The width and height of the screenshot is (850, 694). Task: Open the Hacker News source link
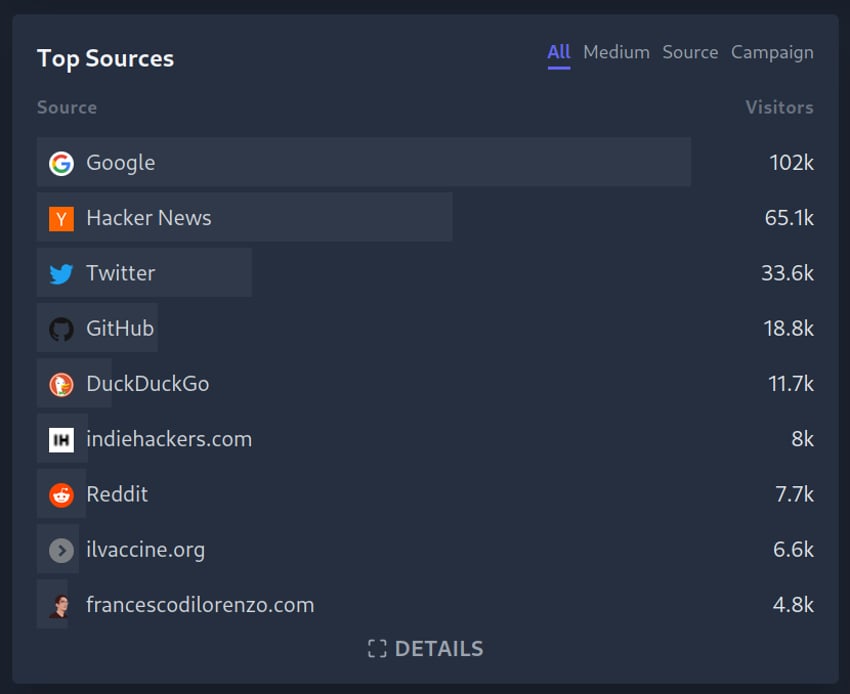point(149,218)
